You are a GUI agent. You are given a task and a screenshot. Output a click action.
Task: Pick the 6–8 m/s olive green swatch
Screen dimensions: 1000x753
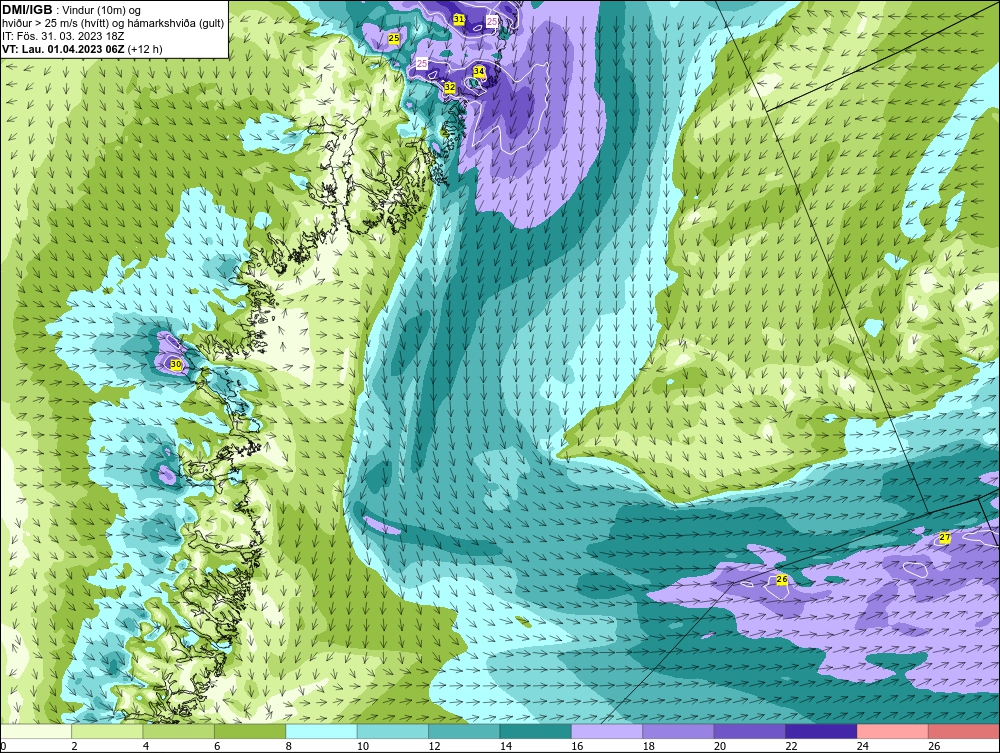click(250, 731)
